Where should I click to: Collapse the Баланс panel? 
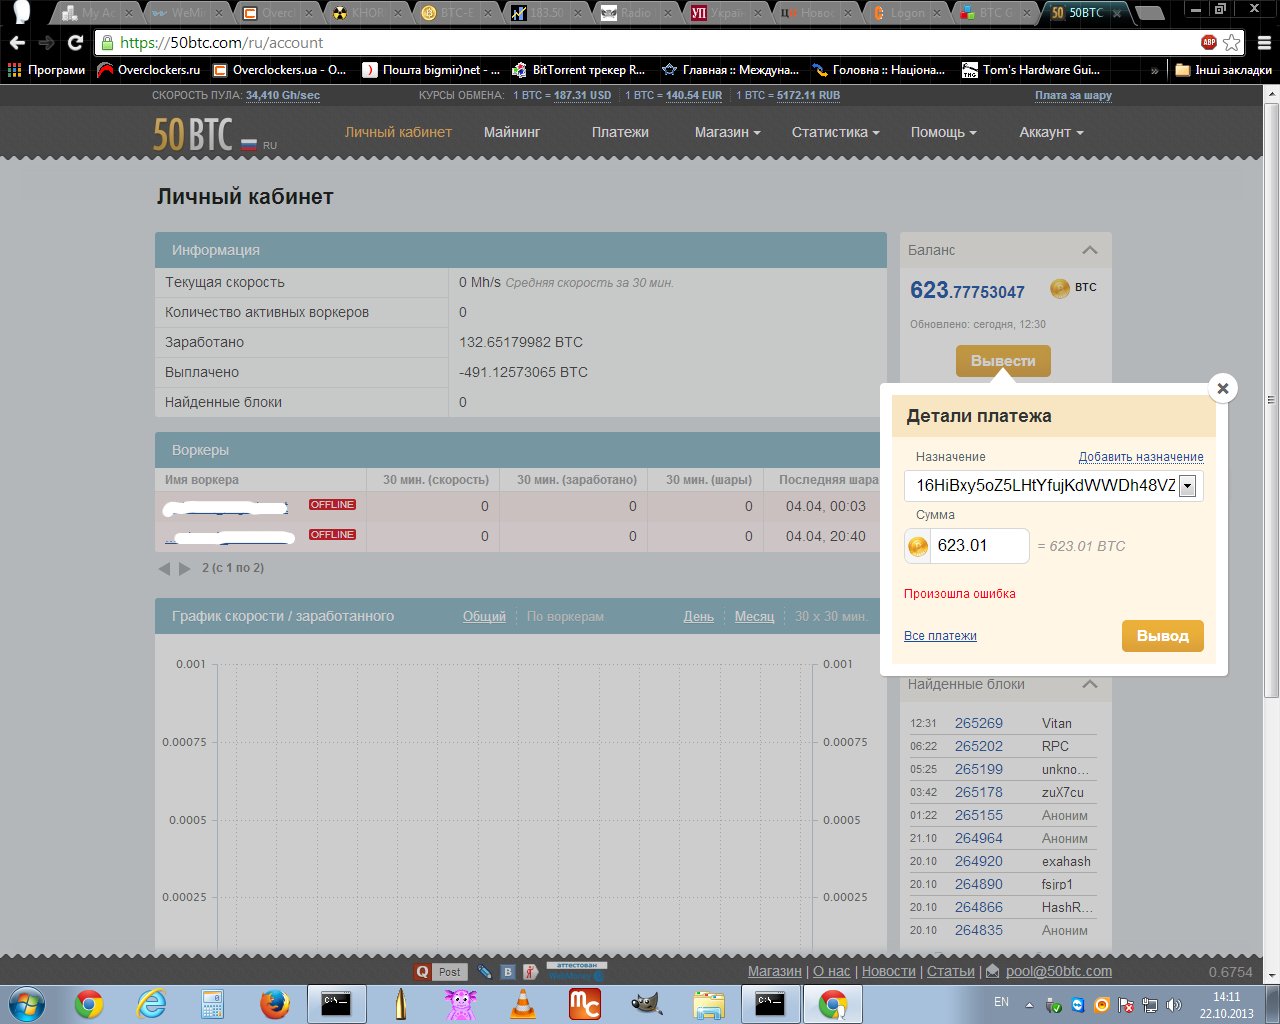pyautogui.click(x=1090, y=250)
